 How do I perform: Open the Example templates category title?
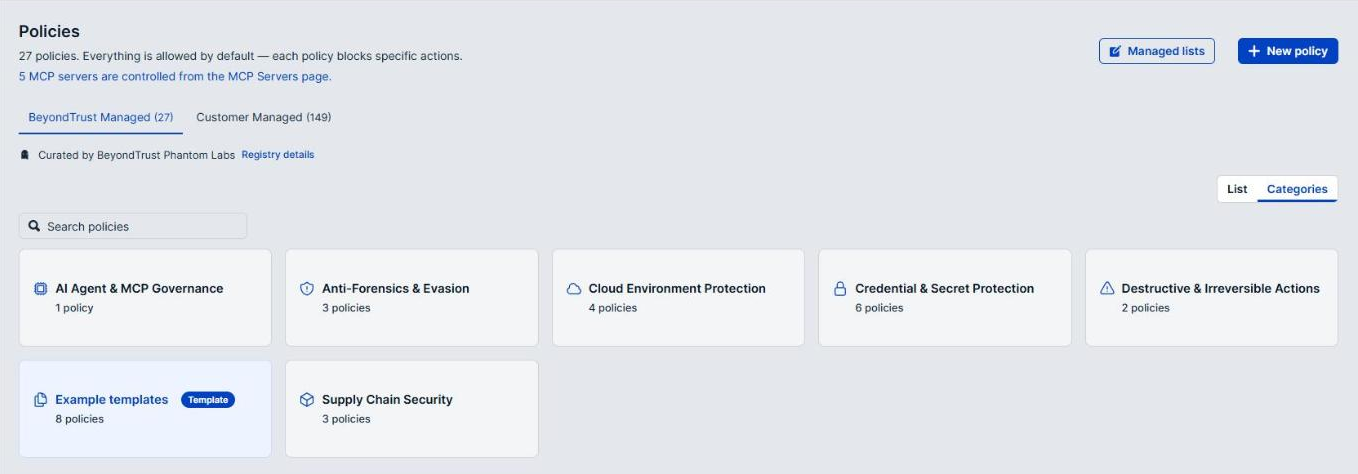[x=112, y=399]
